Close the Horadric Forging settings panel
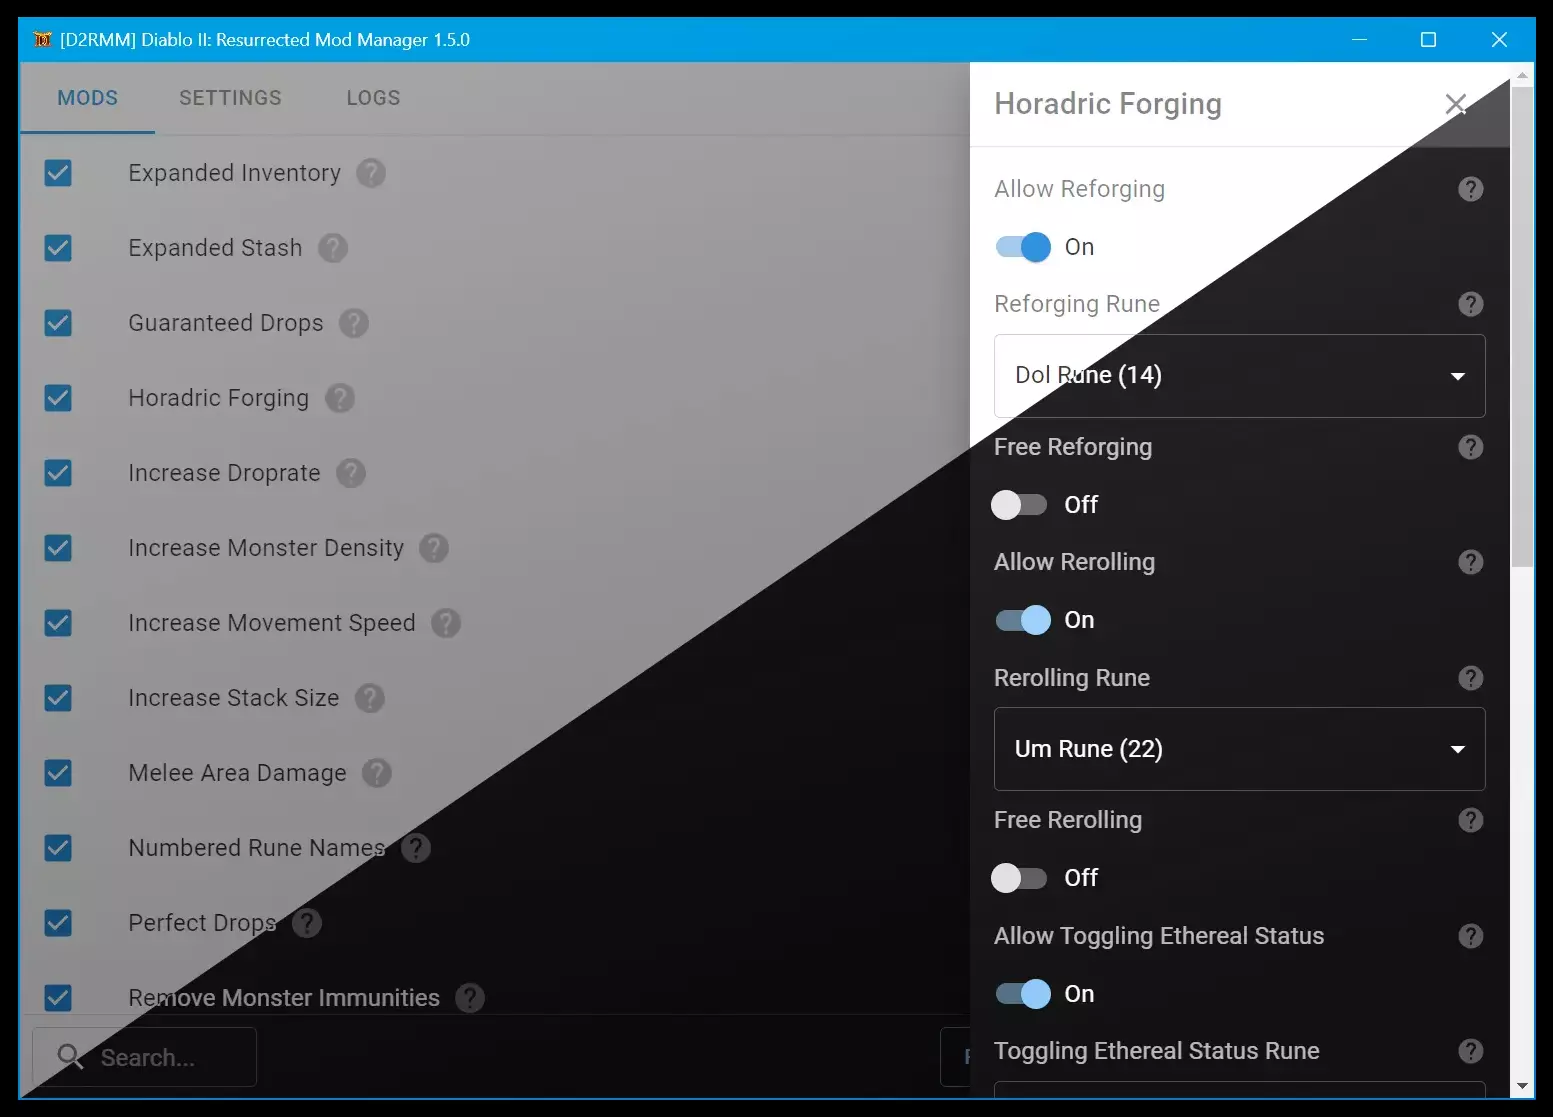 tap(1456, 104)
